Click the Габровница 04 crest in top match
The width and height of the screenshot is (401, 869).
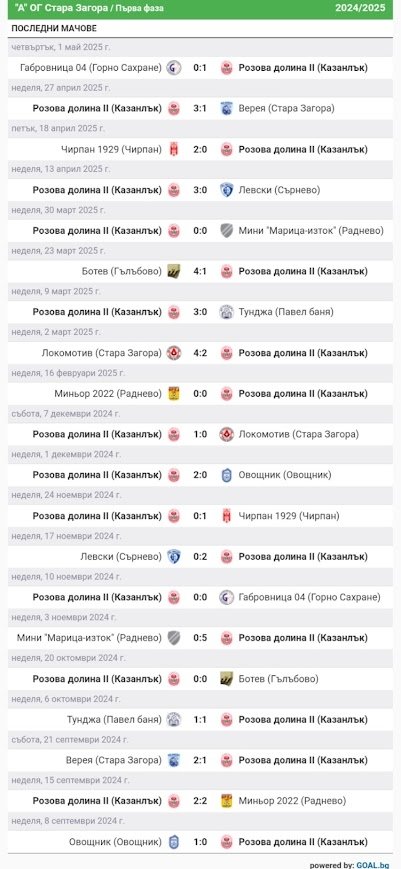[x=174, y=68]
